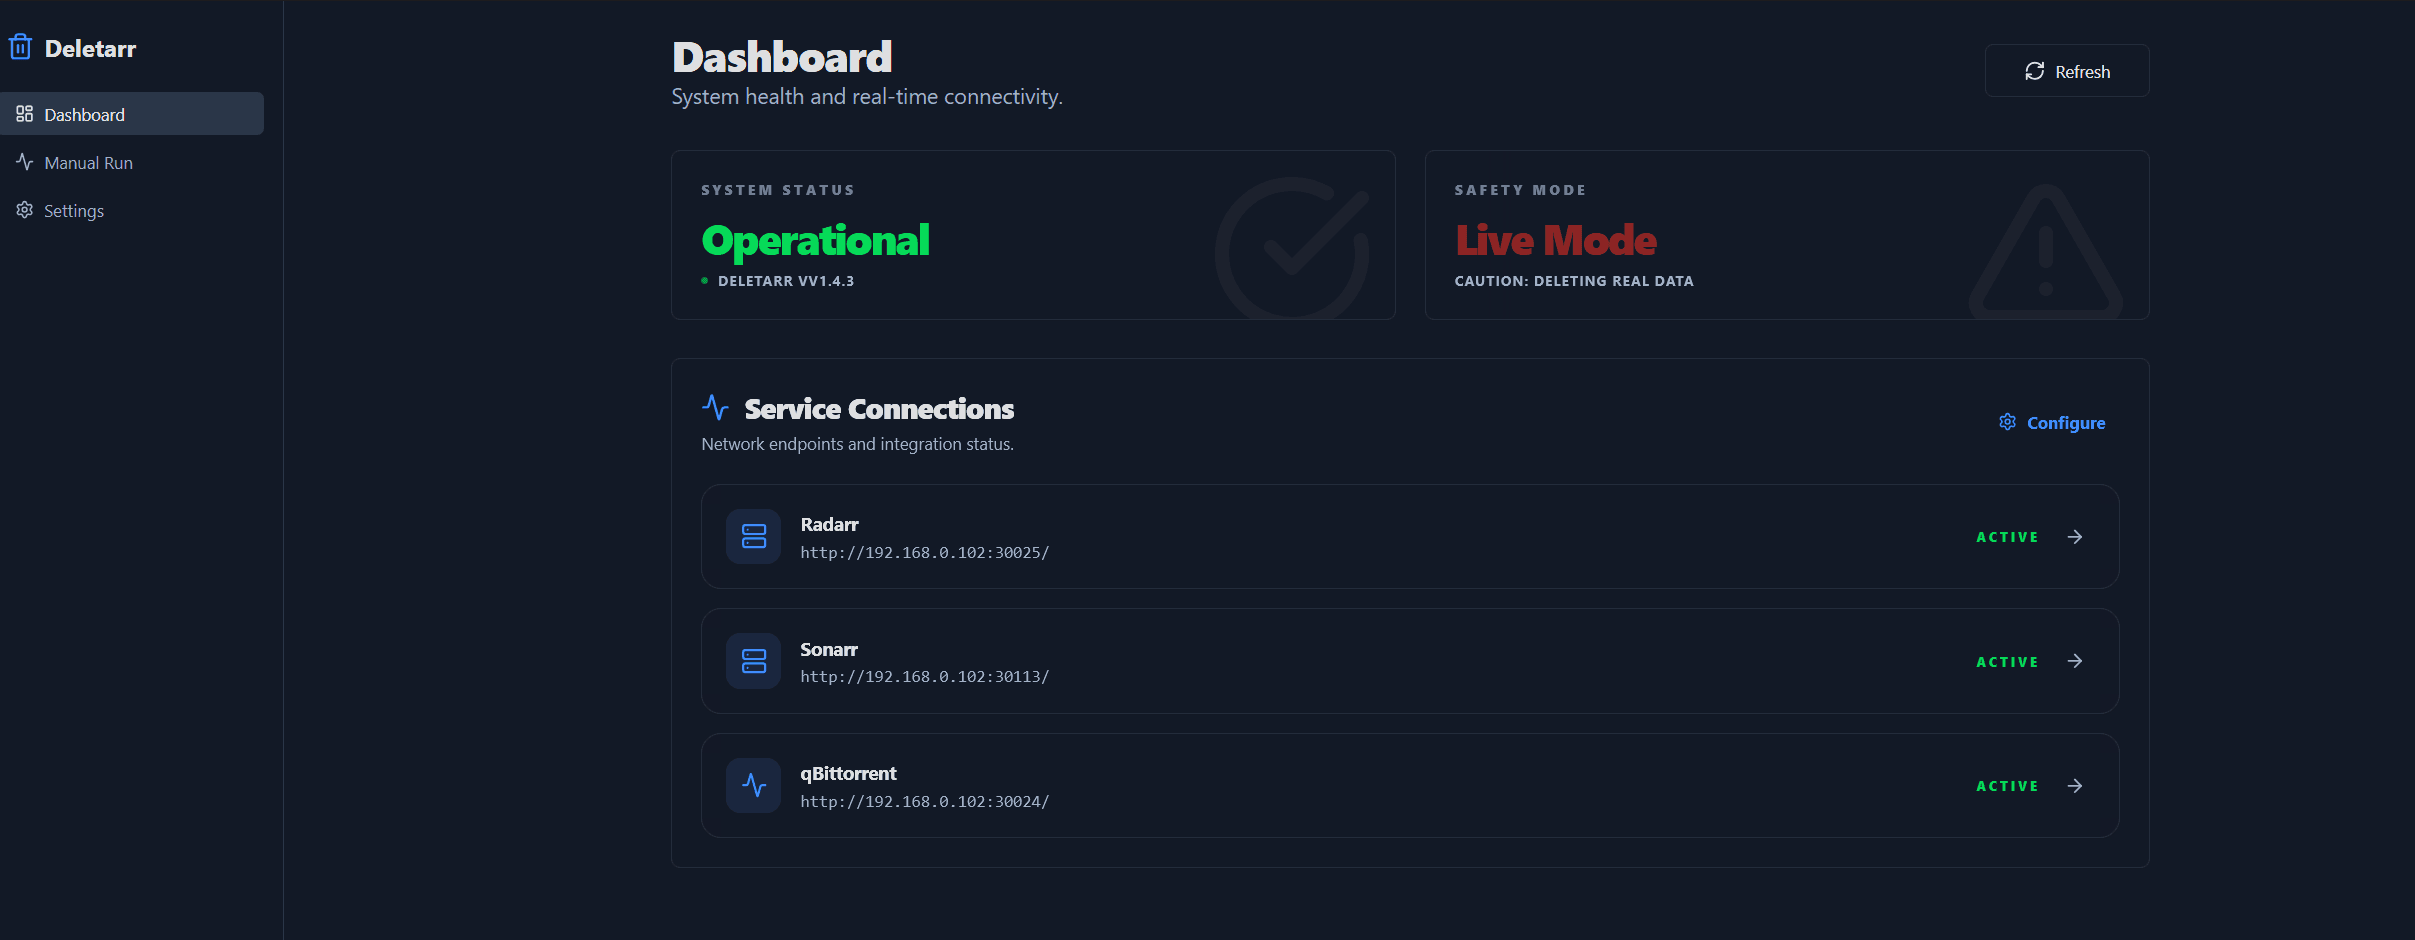Click the Dashboard page heading

(x=782, y=57)
